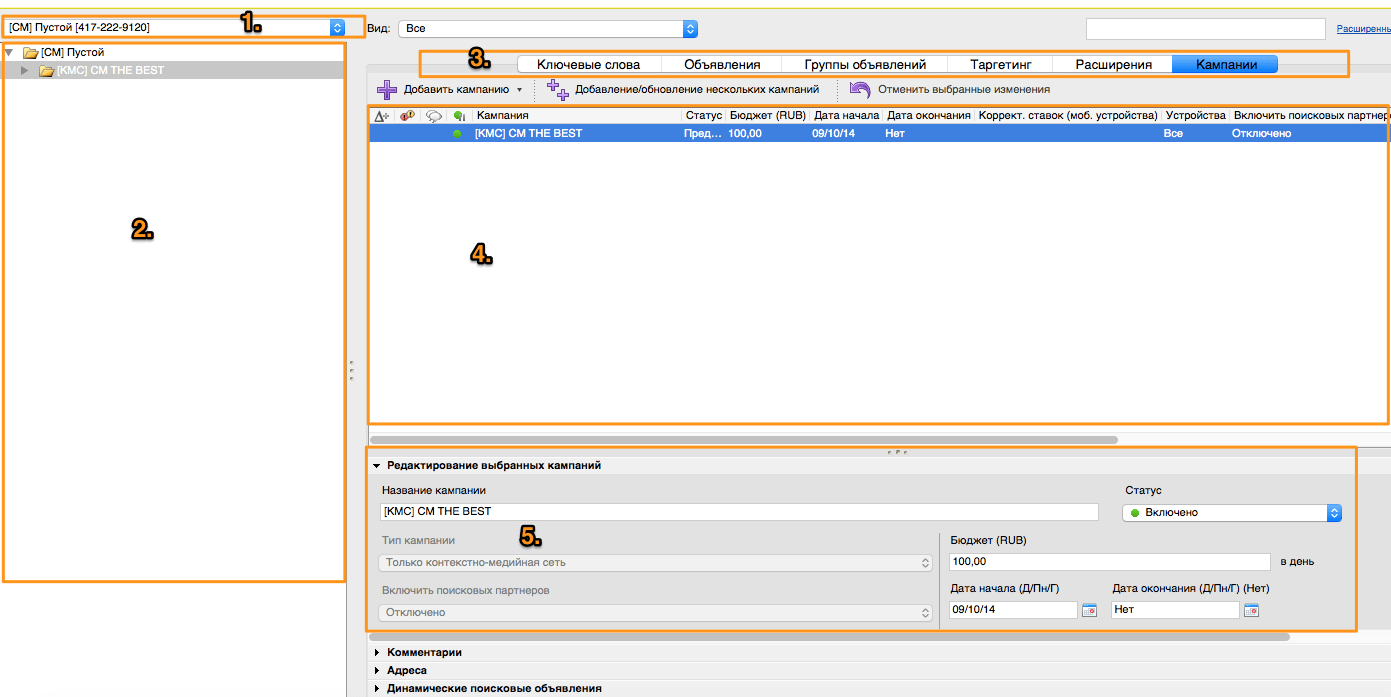Sort by the Дата начала column header
Image resolution: width=1391 pixels, height=697 pixels.
[846, 116]
